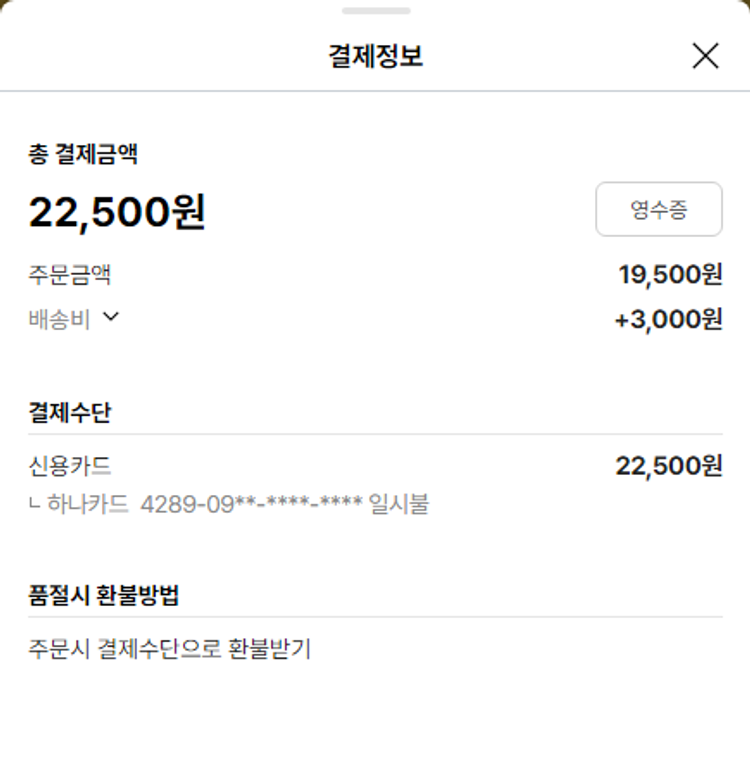This screenshot has width=750, height=769.
Task: Click the 배송비 label text
Action: click(59, 320)
